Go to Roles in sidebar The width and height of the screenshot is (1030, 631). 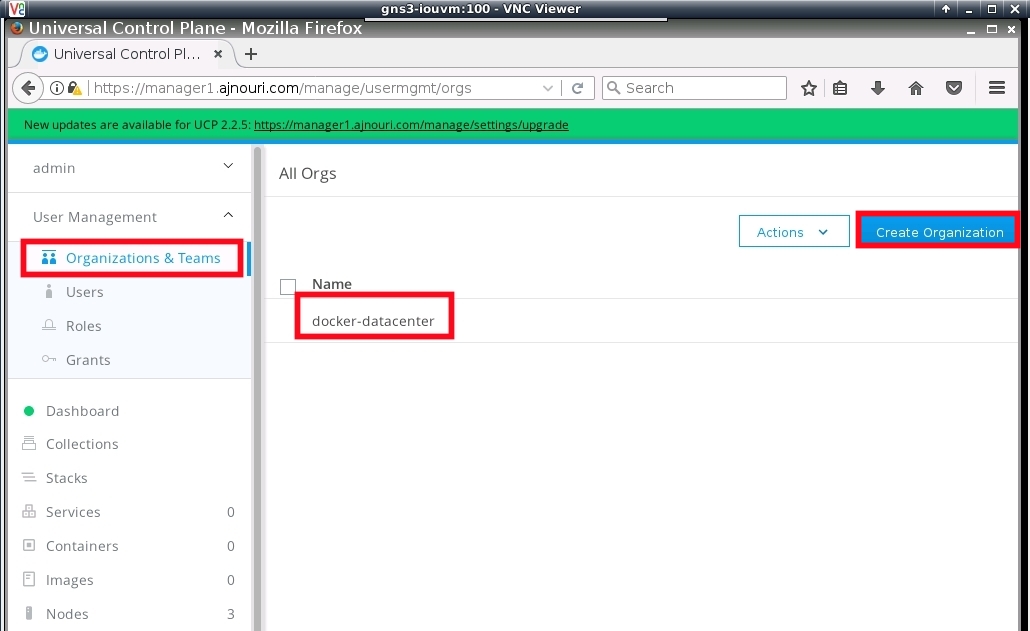[83, 326]
